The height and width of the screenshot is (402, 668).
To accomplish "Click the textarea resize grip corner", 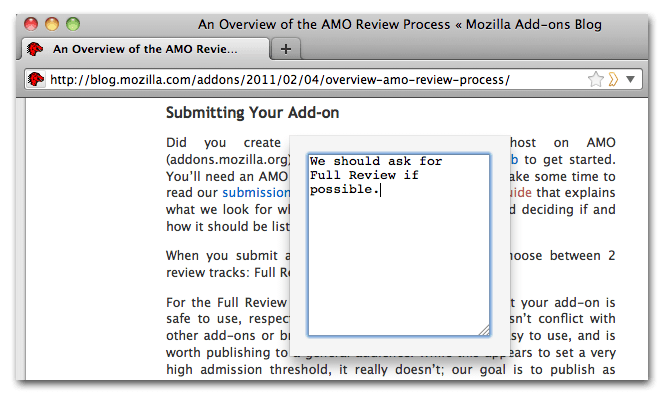I will click(x=484, y=330).
